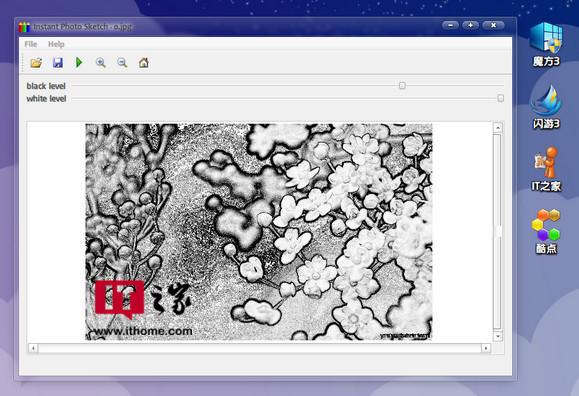Save the sketch using floppy disk icon
The image size is (579, 396).
(58, 62)
